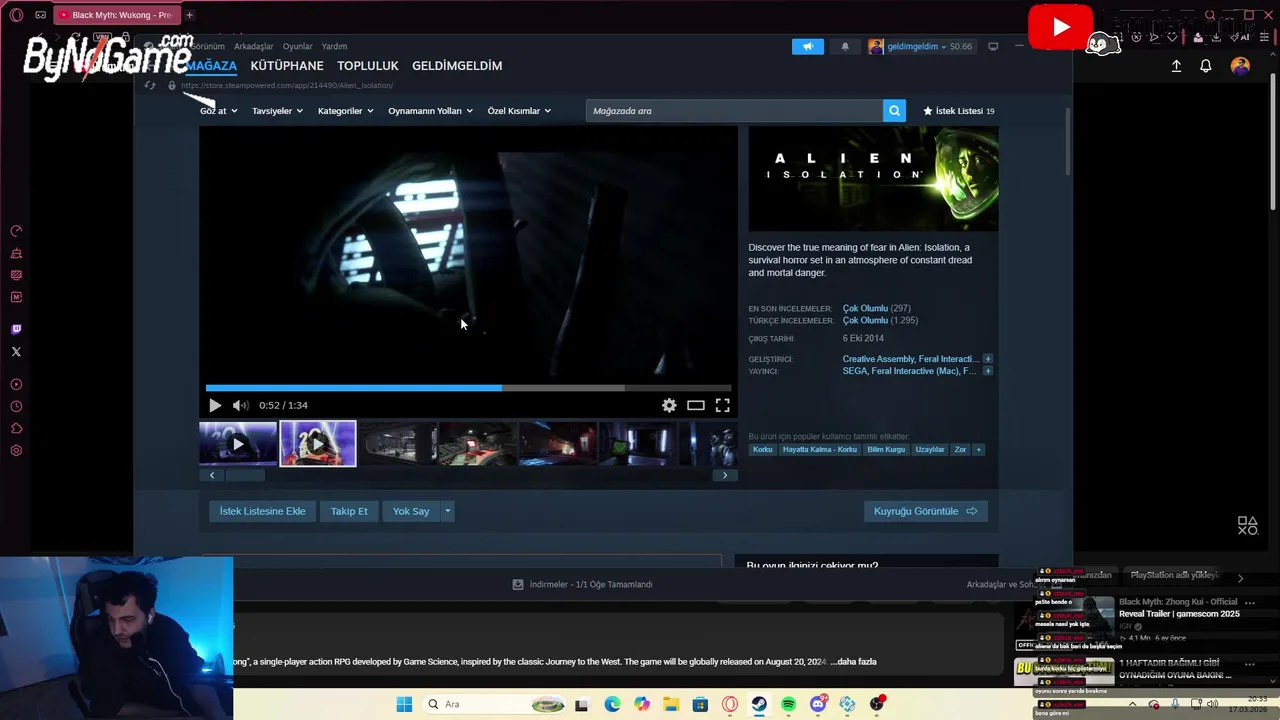Viewport: 1280px width, 720px height.
Task: Open the fifth screenshot thumbnail
Action: [x=558, y=444]
